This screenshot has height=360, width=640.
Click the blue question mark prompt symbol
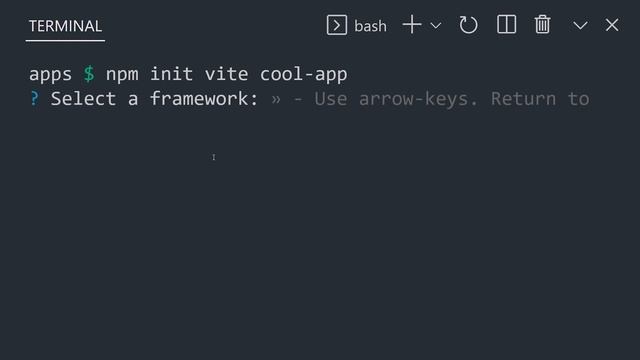coord(34,99)
